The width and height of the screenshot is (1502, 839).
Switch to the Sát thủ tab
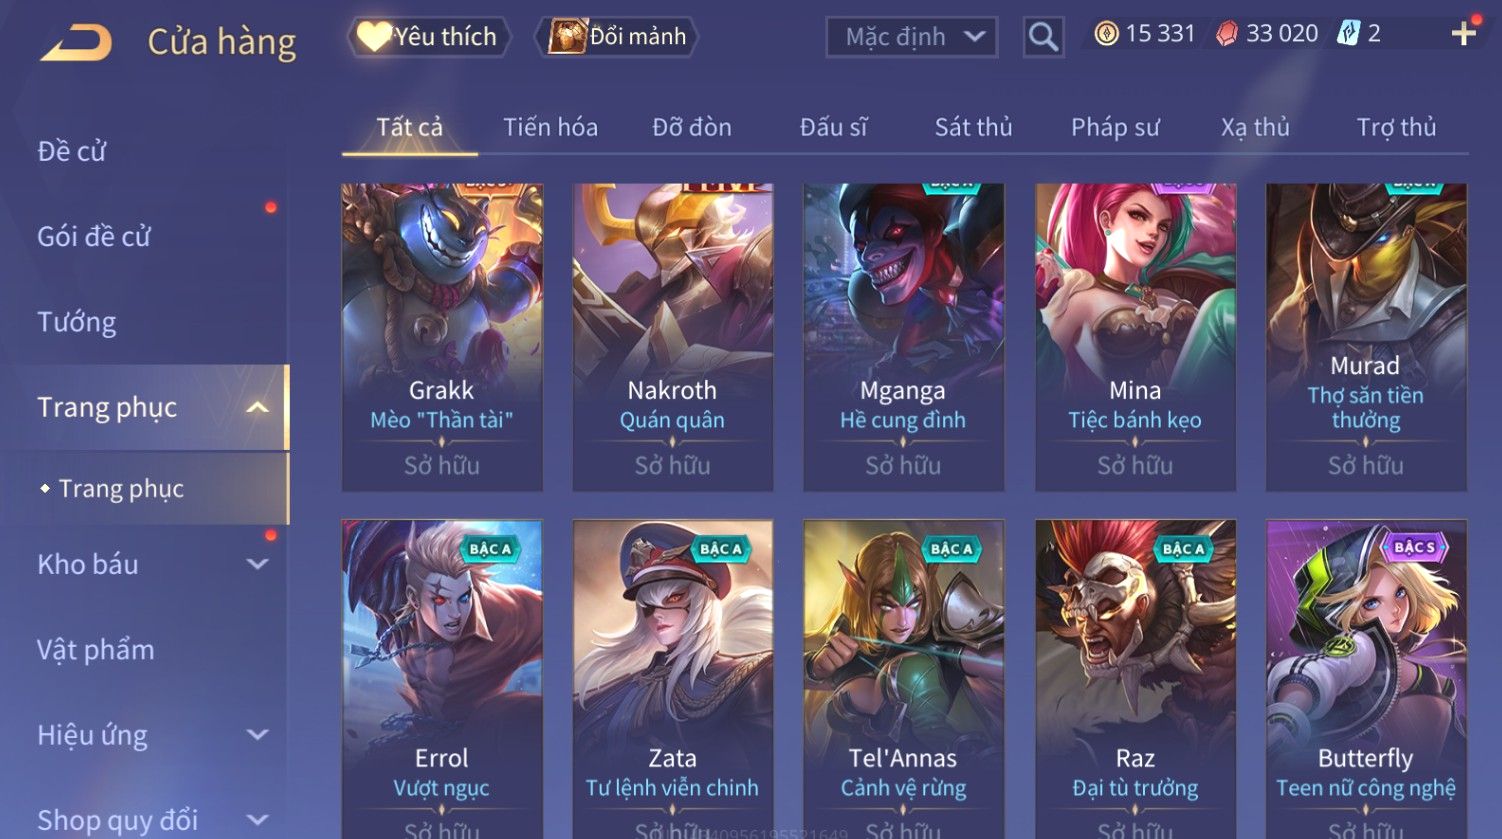973,127
